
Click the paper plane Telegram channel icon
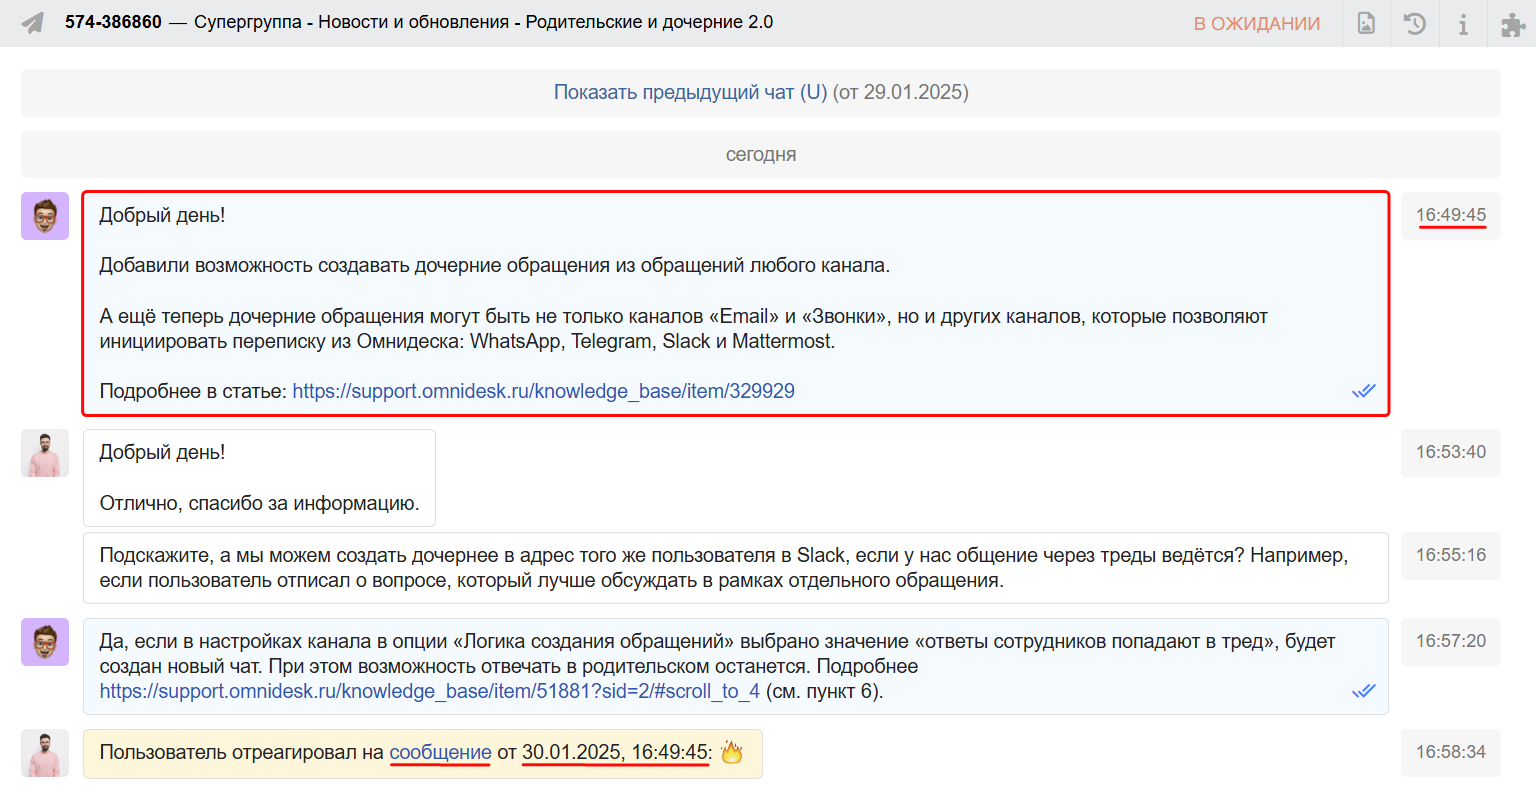[x=33, y=22]
